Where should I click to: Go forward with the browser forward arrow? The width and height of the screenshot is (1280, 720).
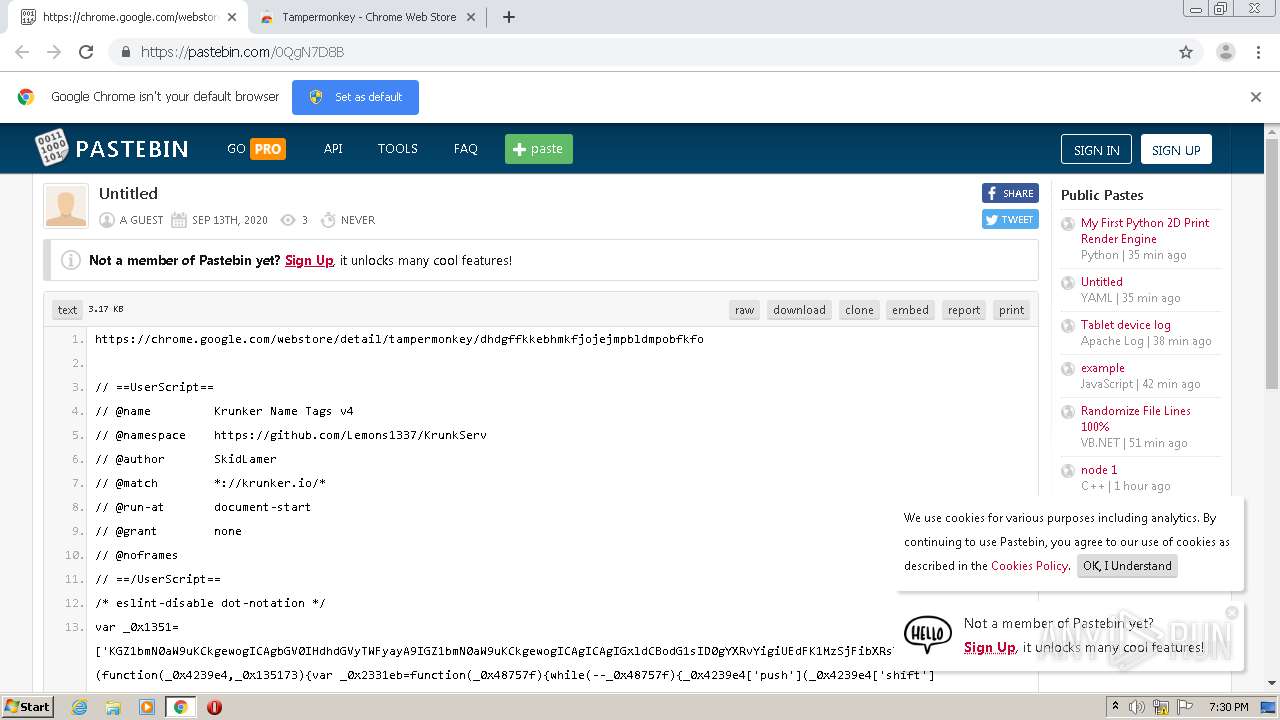click(54, 52)
